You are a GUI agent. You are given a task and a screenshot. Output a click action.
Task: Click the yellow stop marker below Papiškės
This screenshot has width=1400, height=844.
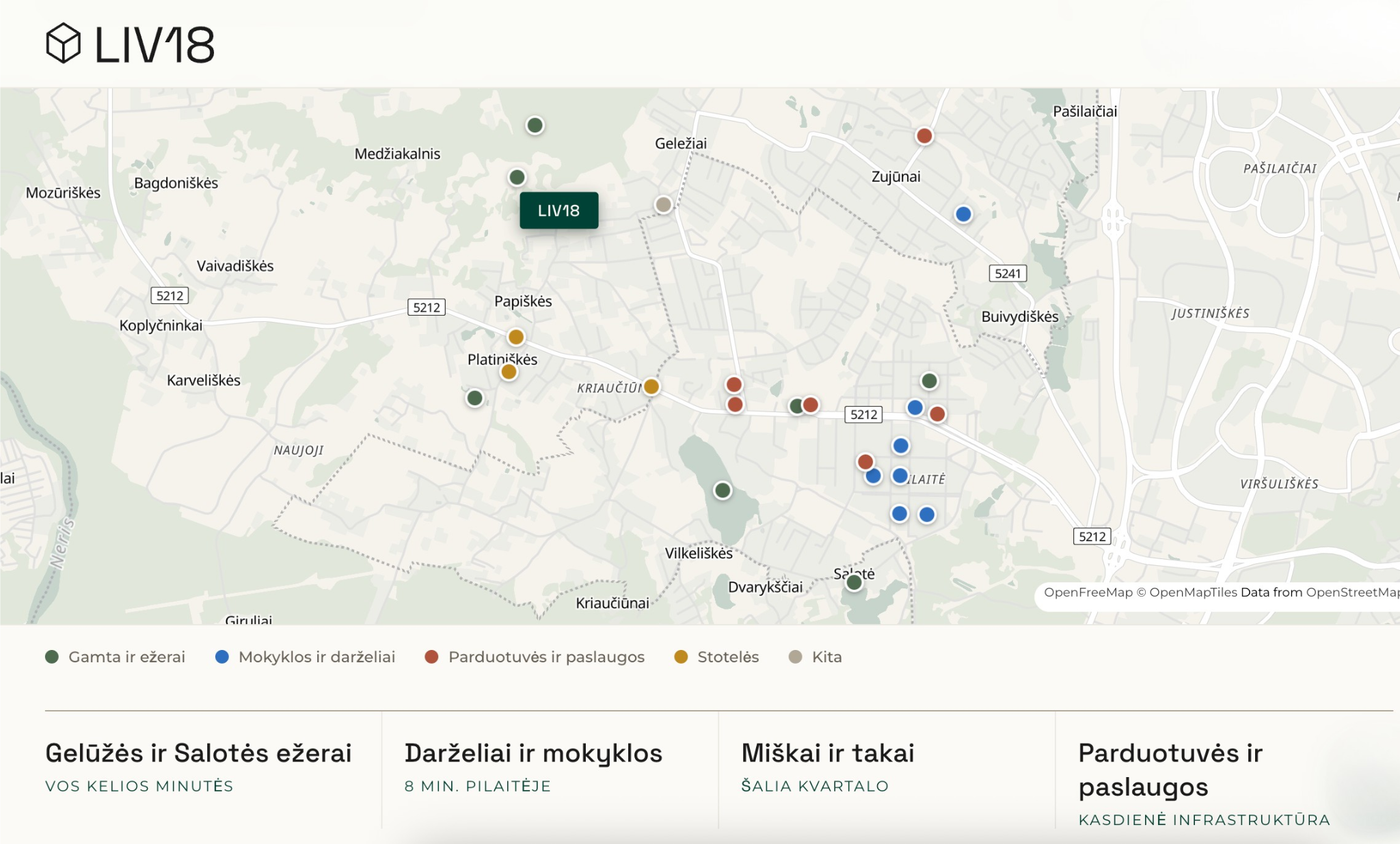click(516, 337)
